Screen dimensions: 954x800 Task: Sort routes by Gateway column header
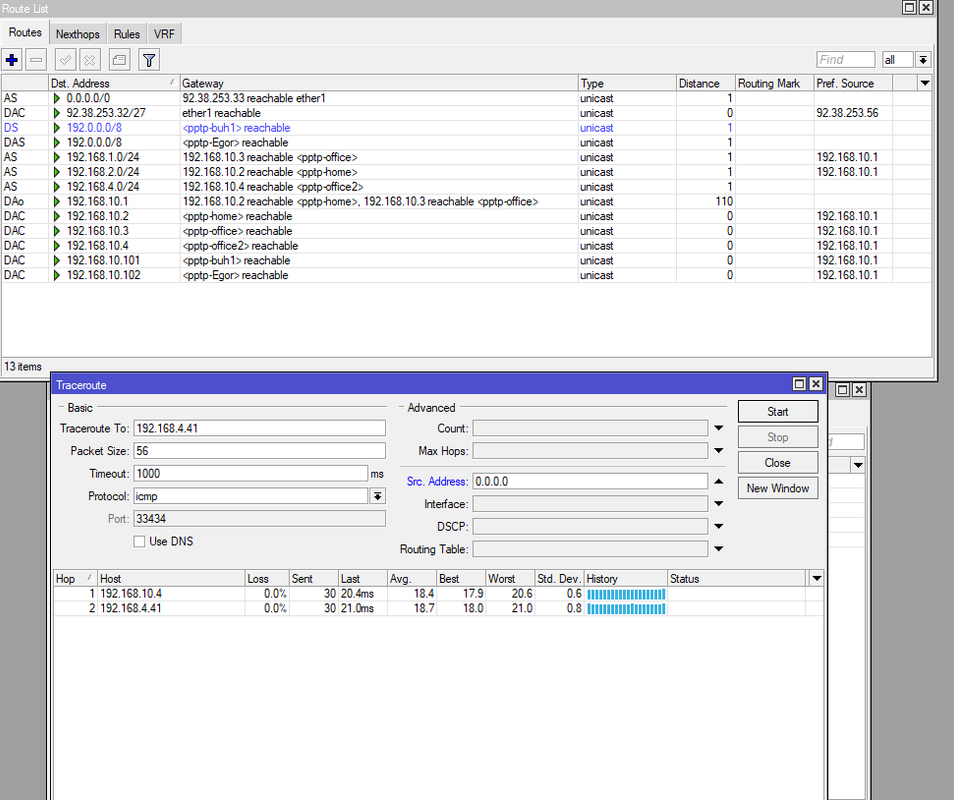(378, 83)
